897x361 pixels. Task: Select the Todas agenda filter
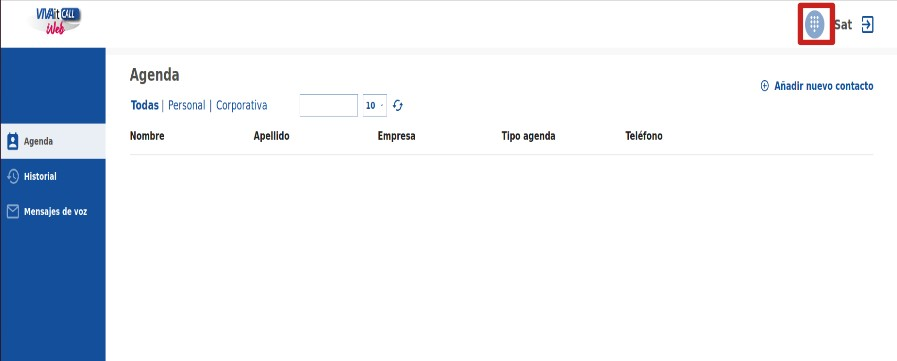pos(145,105)
